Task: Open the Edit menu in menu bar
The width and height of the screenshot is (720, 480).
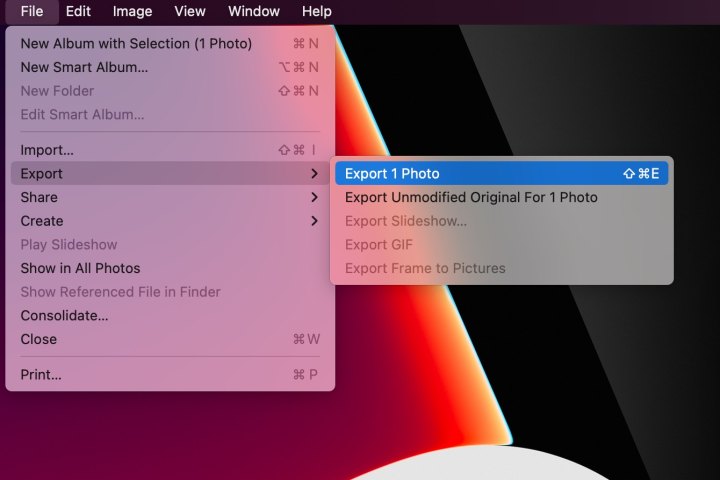Action: [79, 12]
